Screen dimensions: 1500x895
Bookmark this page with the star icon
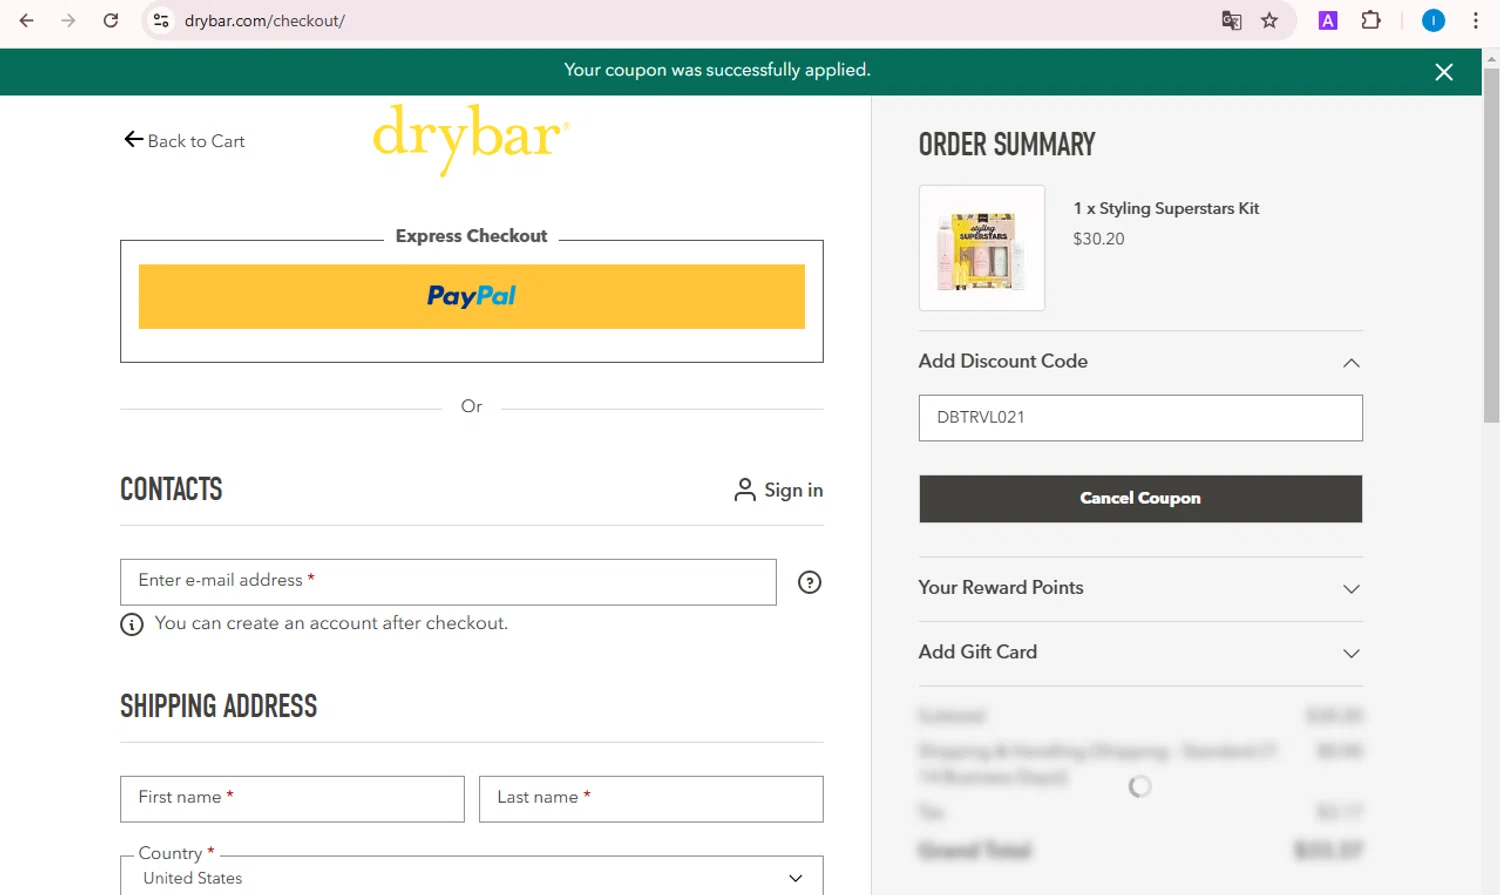(x=1269, y=20)
